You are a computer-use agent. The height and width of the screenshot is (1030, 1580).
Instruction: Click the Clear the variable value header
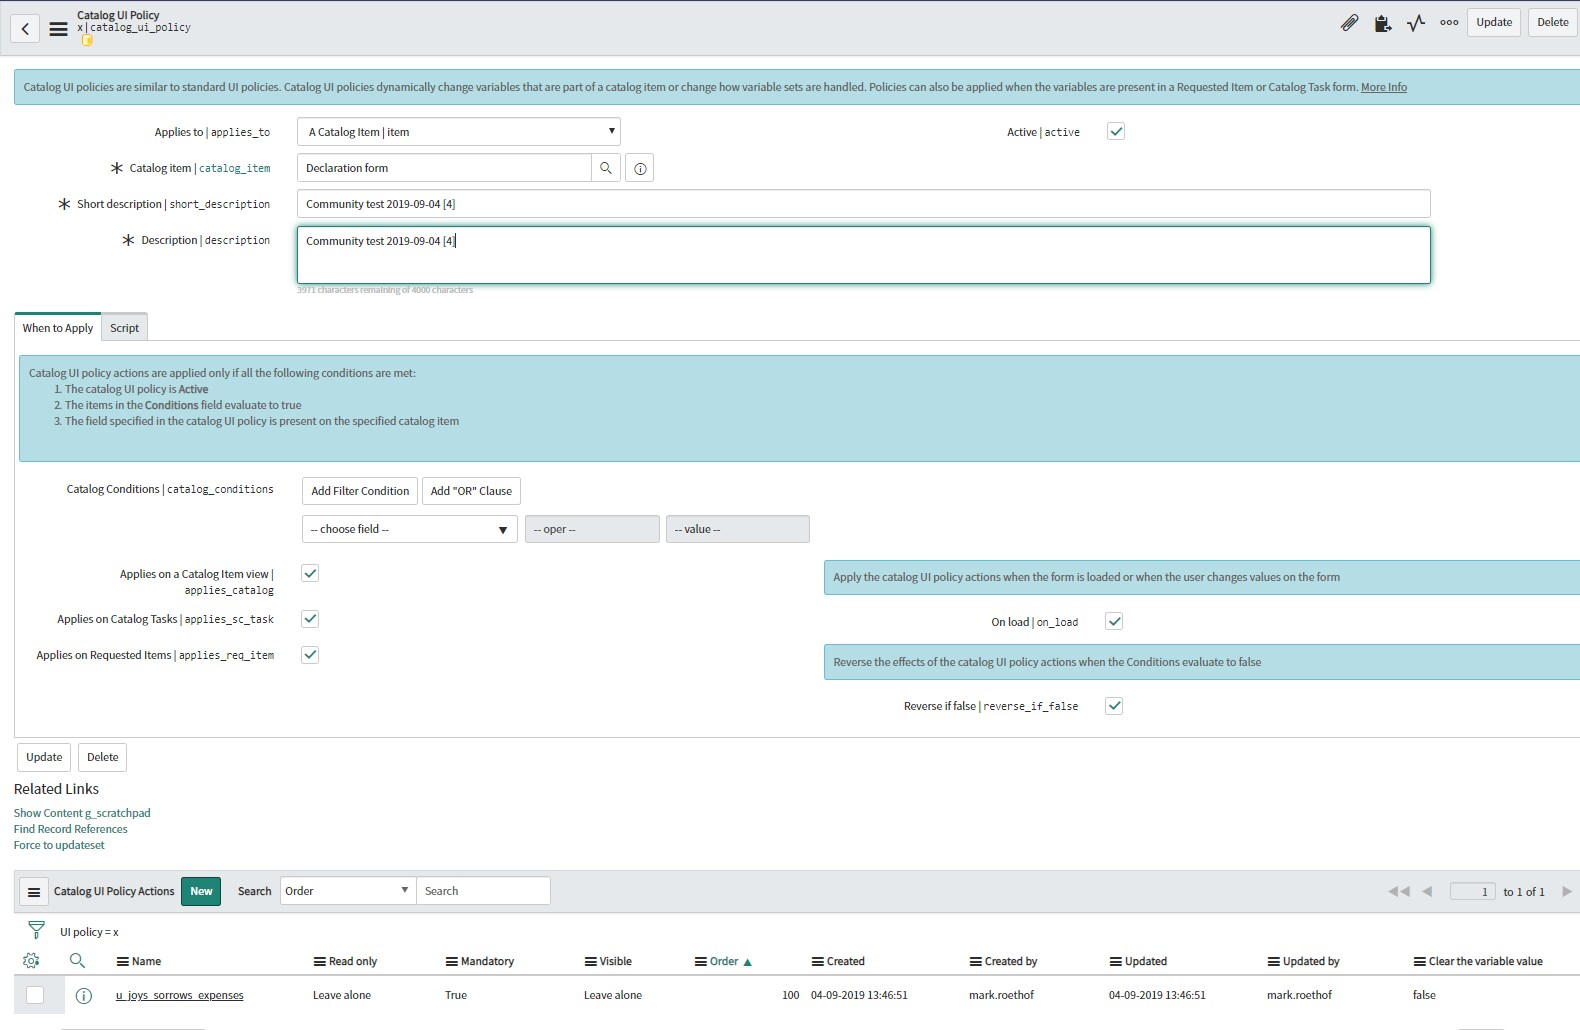(1485, 961)
